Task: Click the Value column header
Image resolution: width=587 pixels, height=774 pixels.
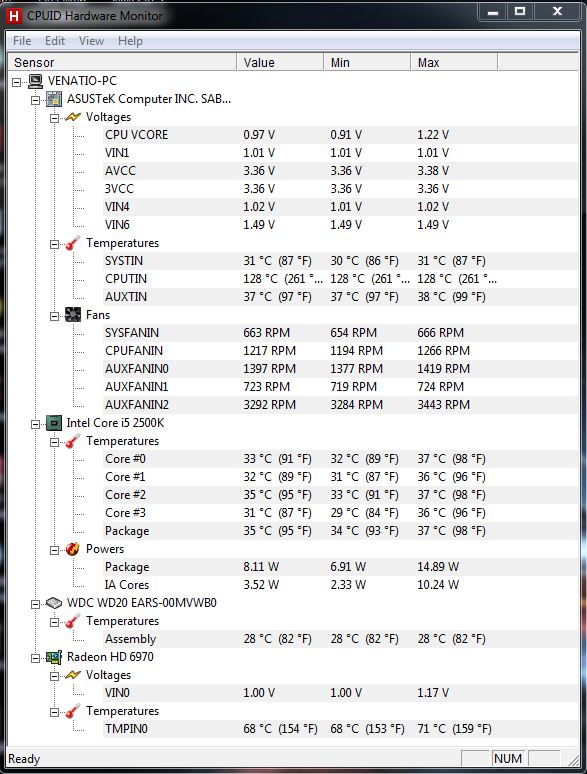Action: pyautogui.click(x=280, y=63)
